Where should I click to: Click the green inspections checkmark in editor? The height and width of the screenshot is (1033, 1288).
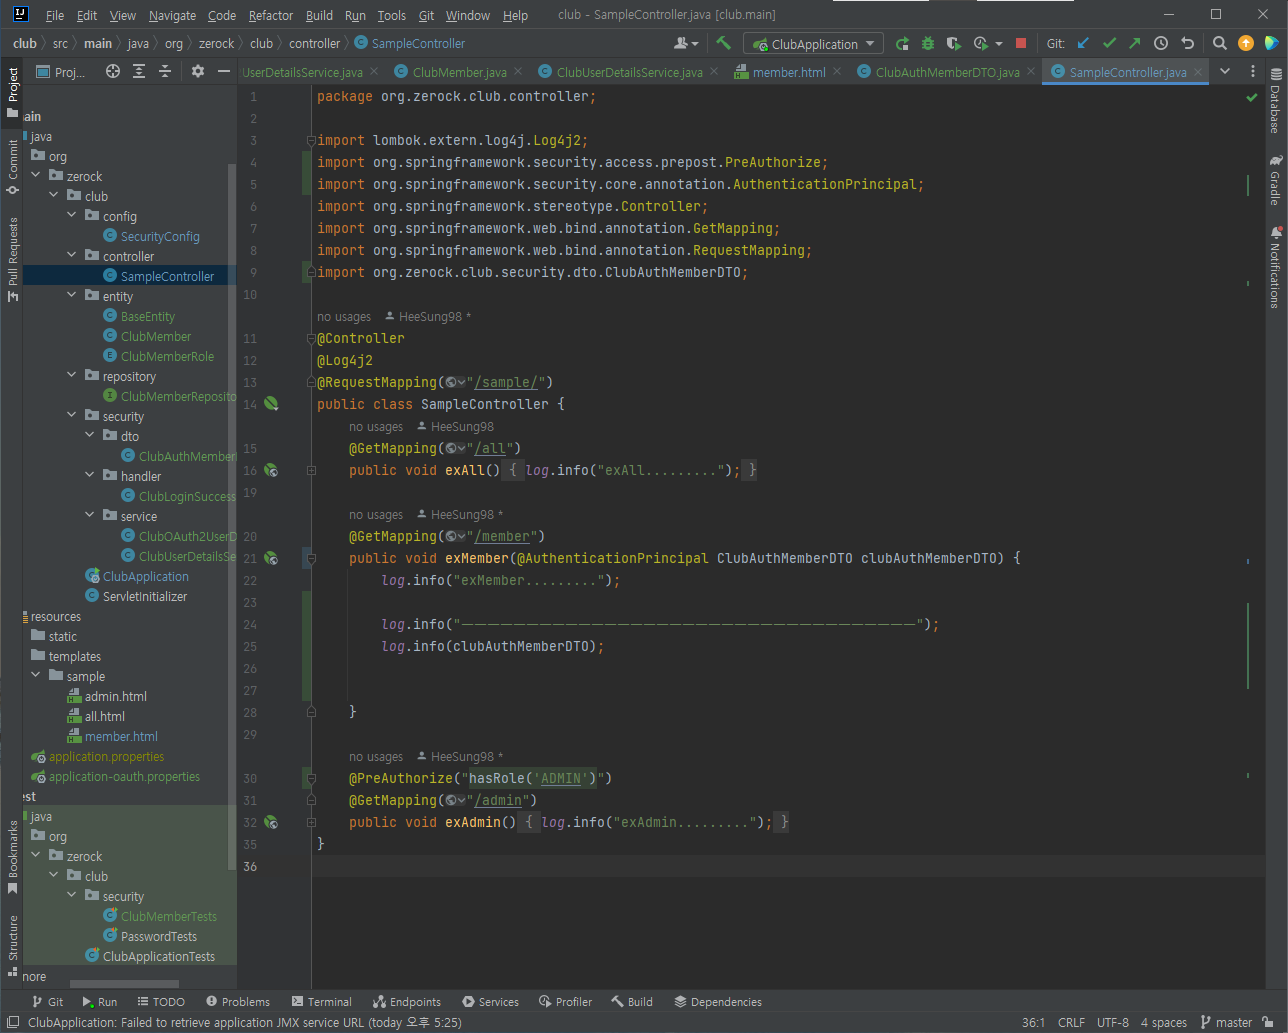[1251, 97]
